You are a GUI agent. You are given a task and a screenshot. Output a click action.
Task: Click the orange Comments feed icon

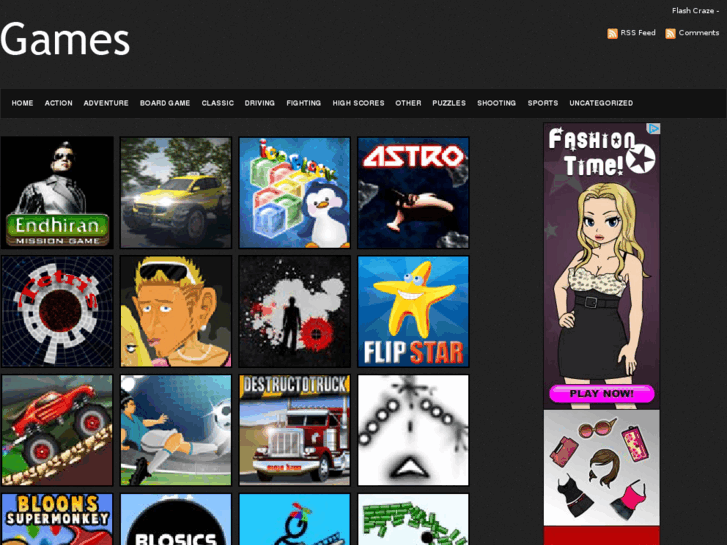pos(670,33)
